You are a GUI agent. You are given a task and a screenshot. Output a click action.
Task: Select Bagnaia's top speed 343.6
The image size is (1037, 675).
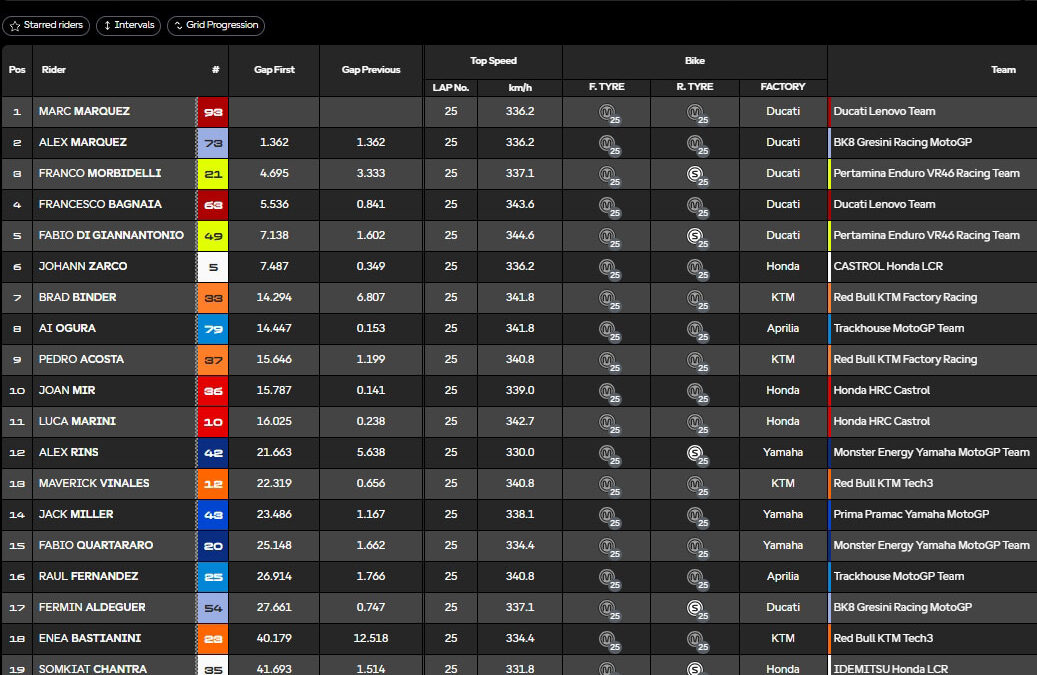pyautogui.click(x=520, y=204)
